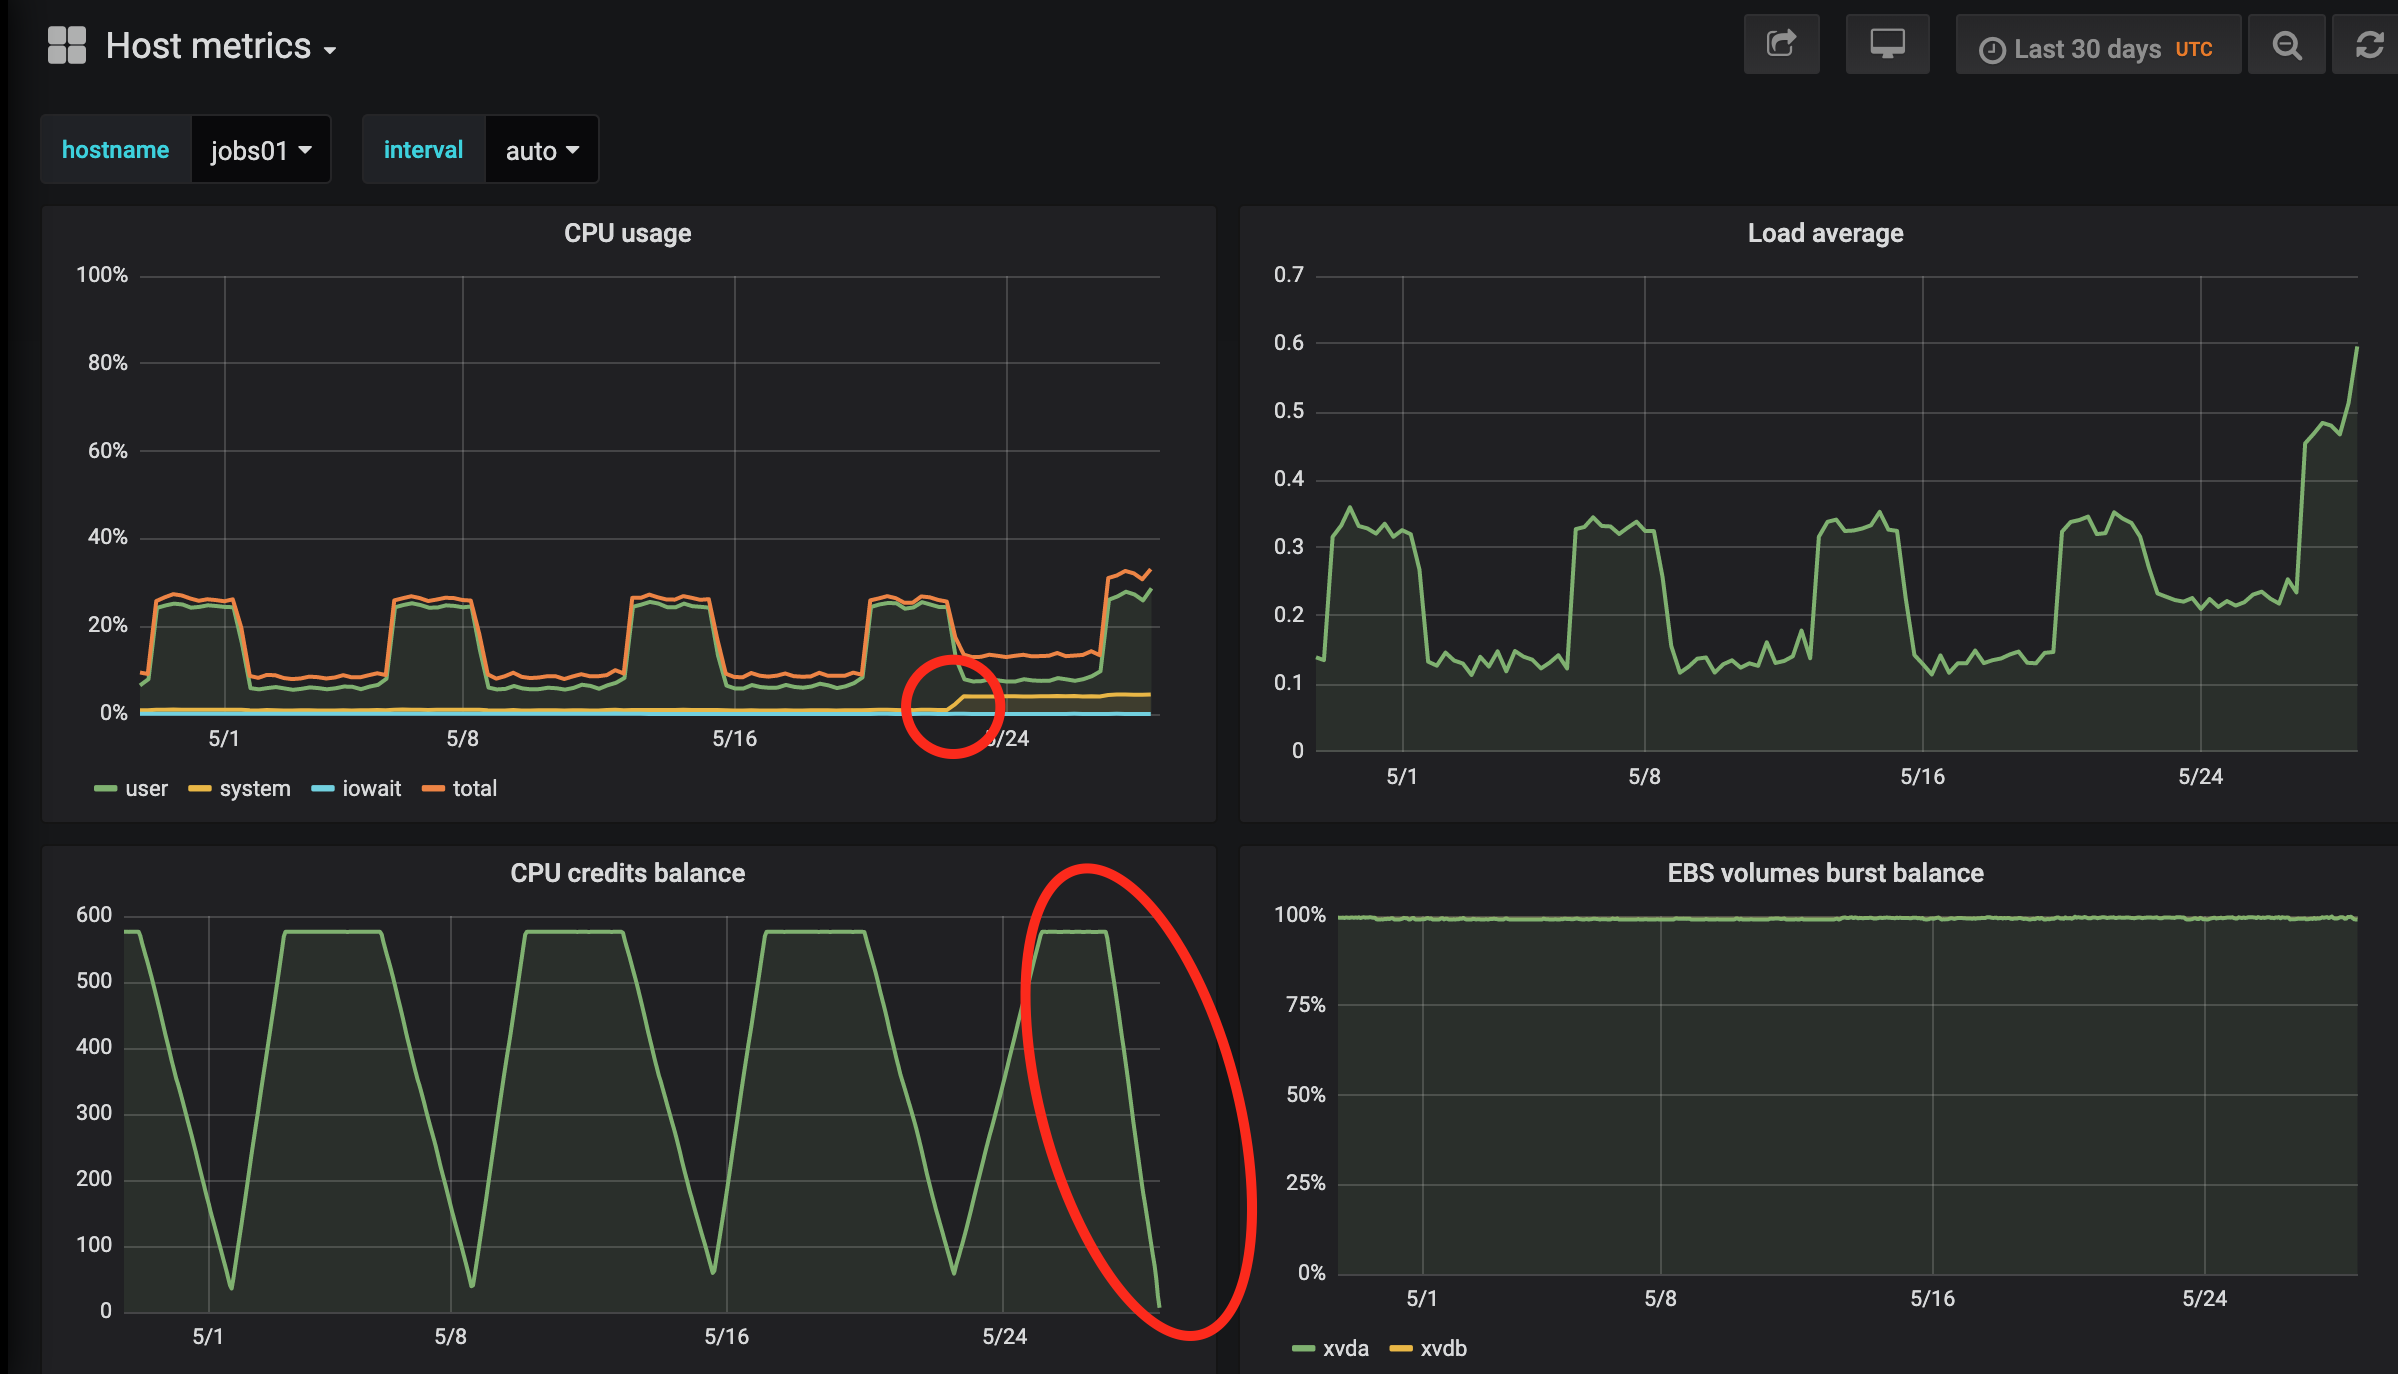Click the 5/8 date label under CPU credits

450,1337
